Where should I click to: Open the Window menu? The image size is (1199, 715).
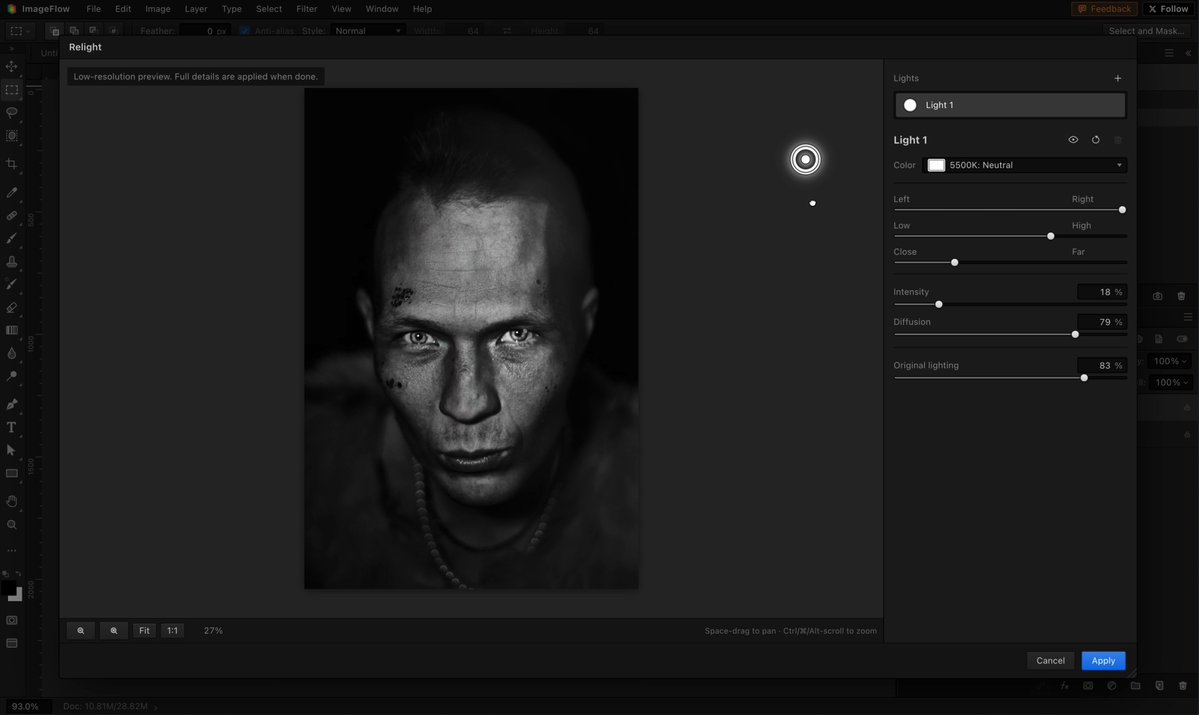click(x=382, y=9)
